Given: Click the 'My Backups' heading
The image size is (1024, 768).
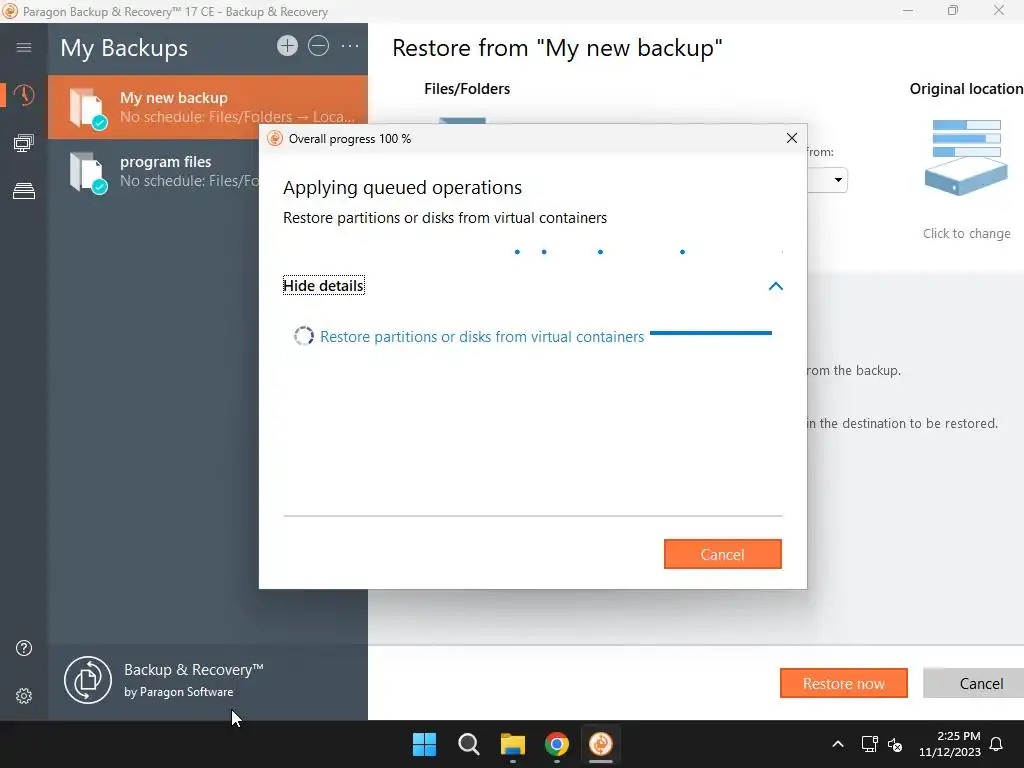Looking at the screenshot, I should click(124, 48).
